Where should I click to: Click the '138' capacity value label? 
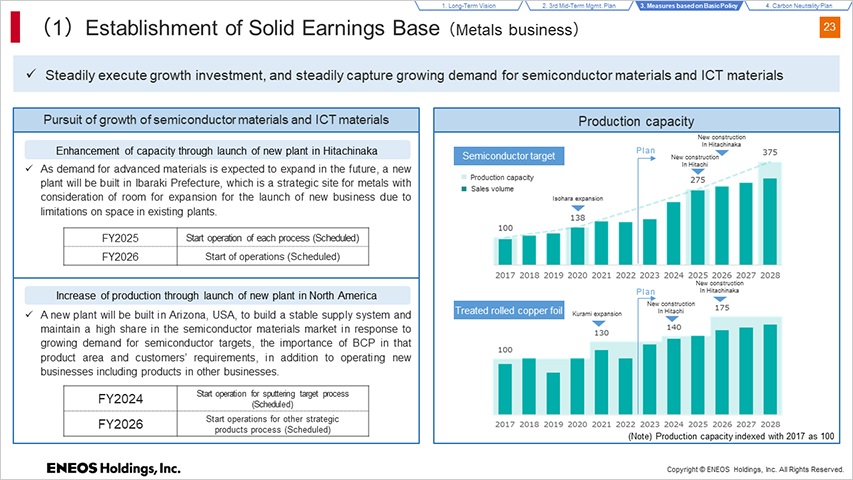(577, 218)
